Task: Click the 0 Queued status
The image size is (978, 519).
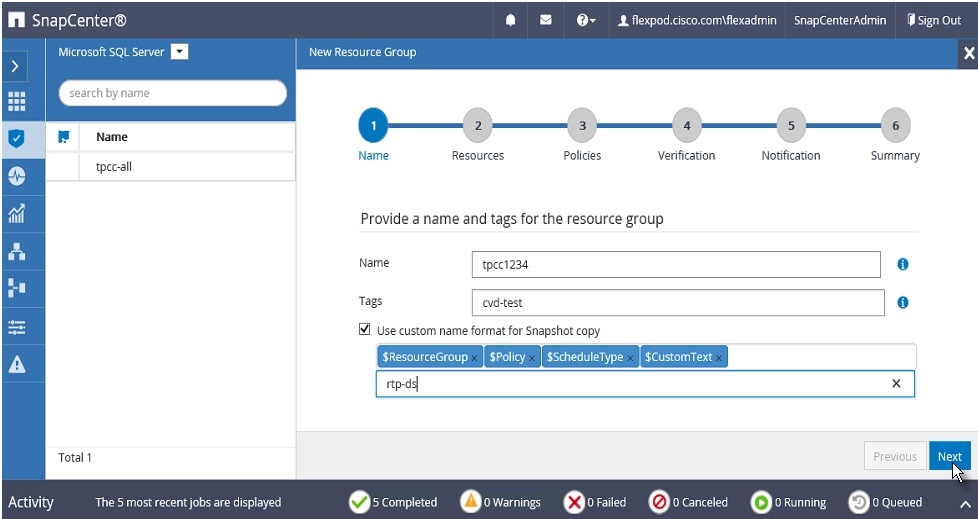Action: coord(885,502)
